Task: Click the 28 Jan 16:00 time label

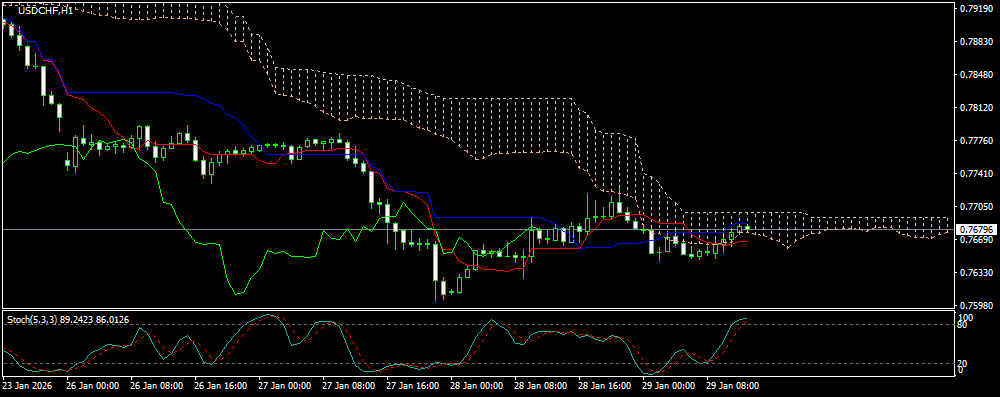Action: (606, 386)
